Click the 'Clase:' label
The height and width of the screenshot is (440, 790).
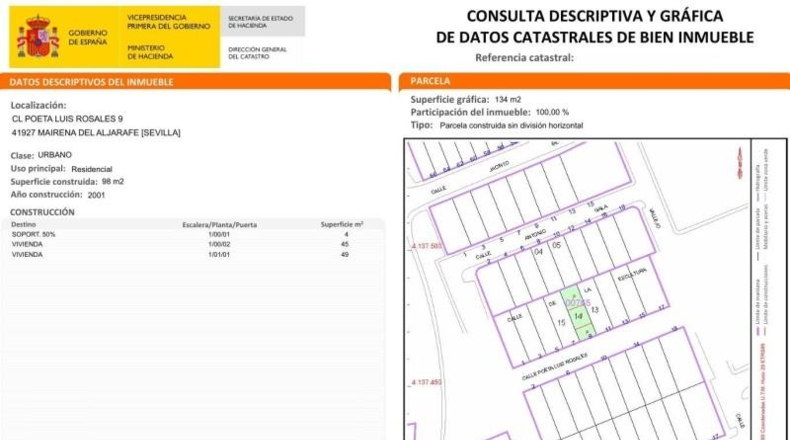click(x=23, y=155)
